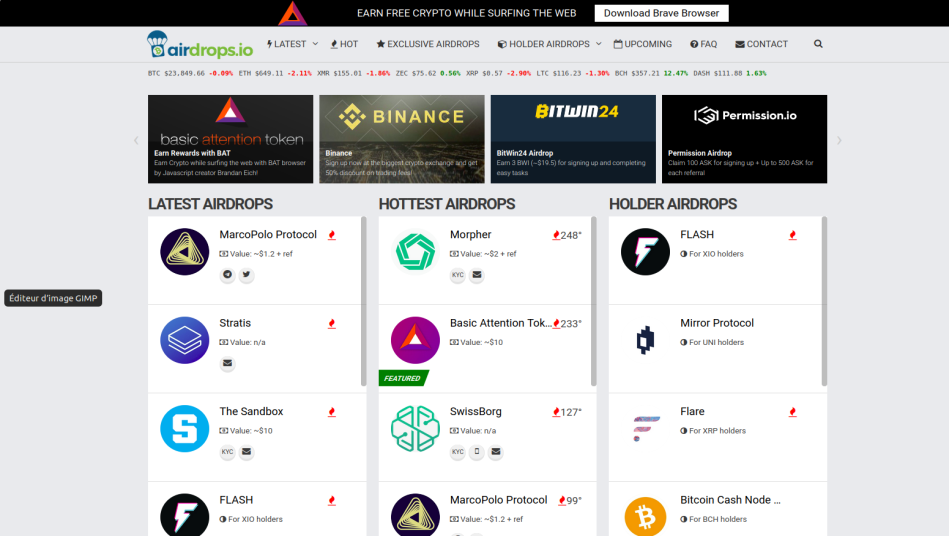Click email icon under SwissBorg

496,451
